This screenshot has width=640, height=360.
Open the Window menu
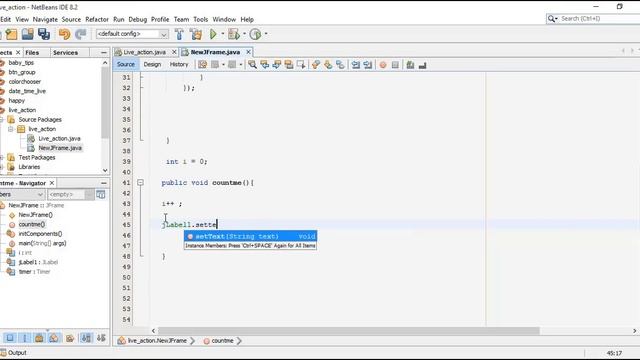pos(224,19)
